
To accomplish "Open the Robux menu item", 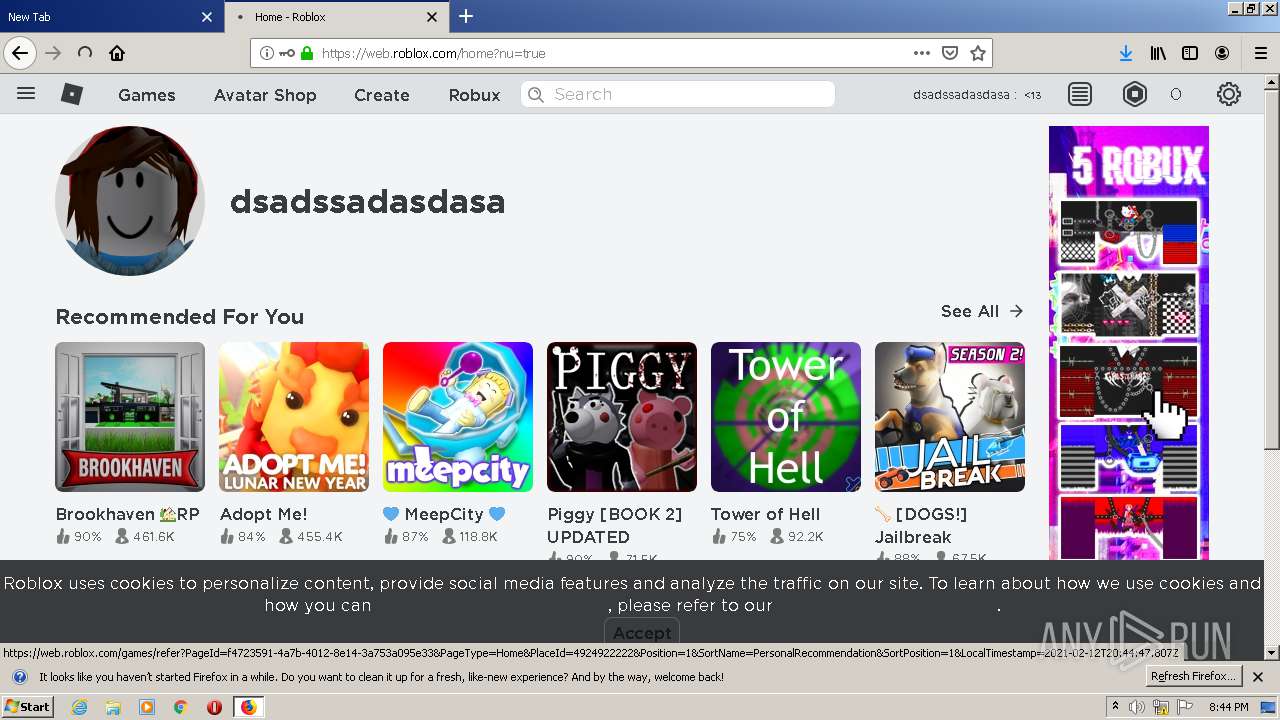I will (474, 95).
